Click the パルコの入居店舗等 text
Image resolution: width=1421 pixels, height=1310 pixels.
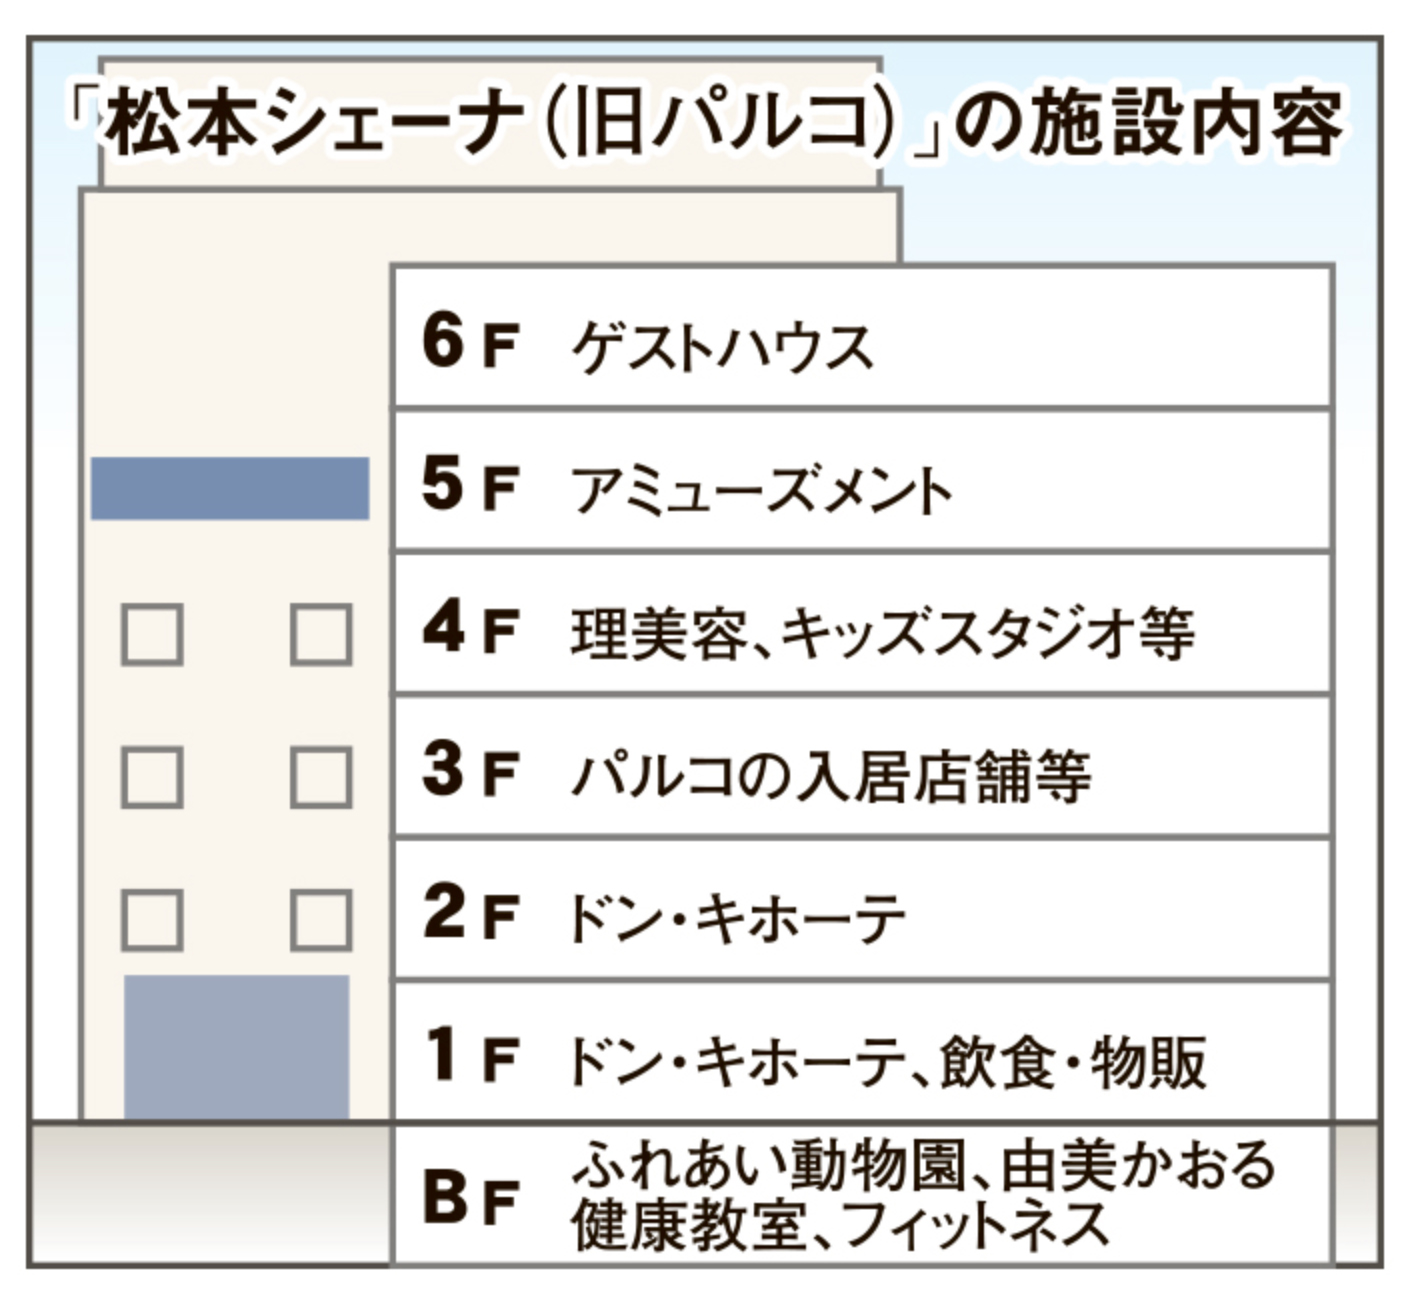pyautogui.click(x=829, y=776)
